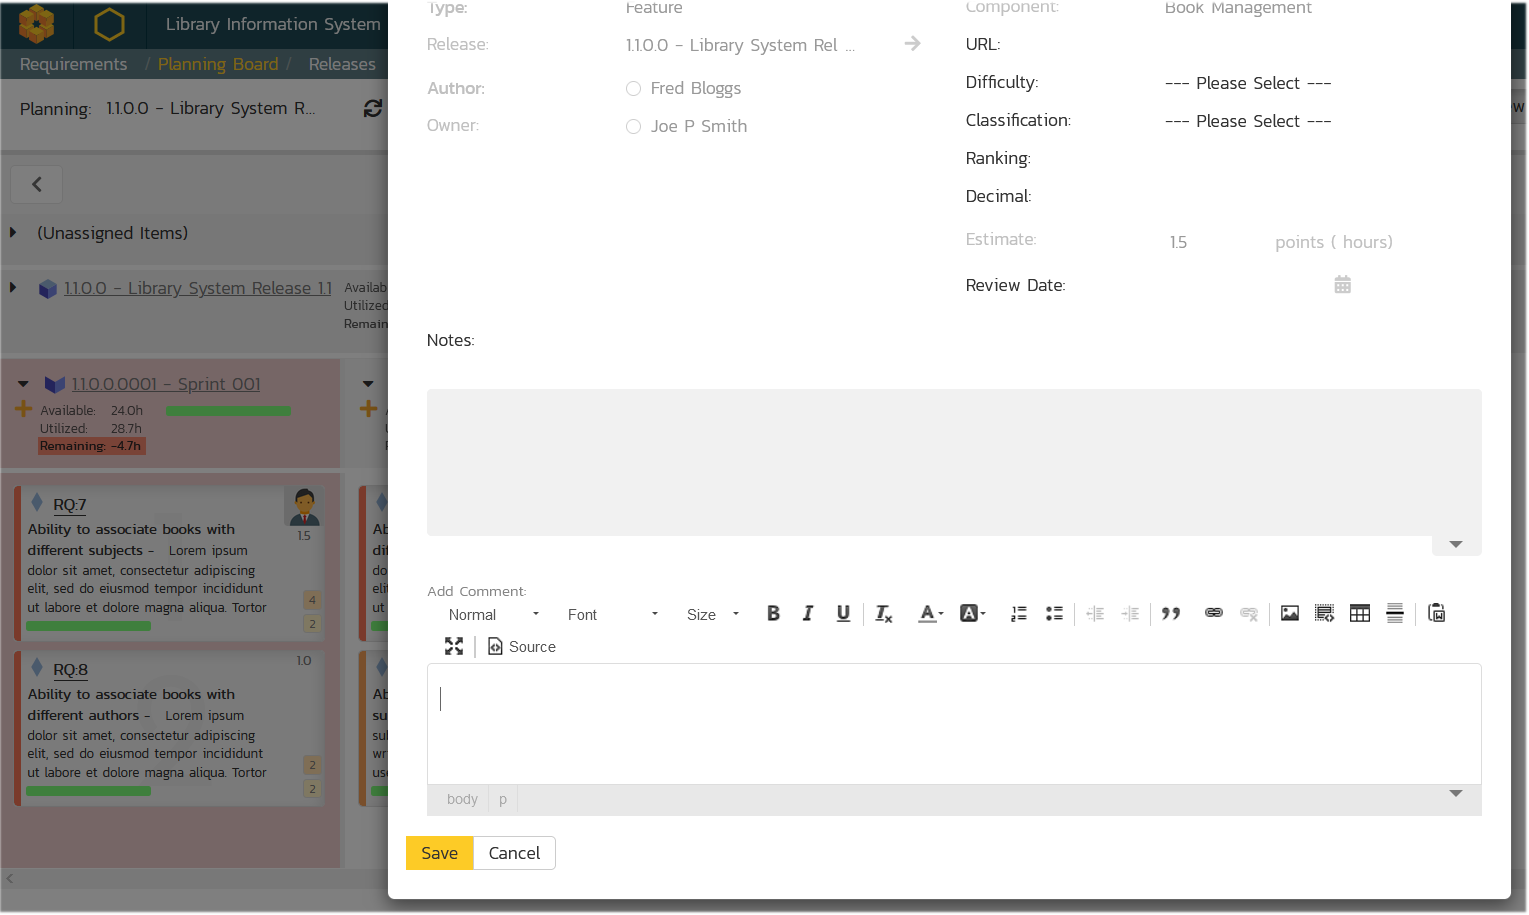Maximize the comment editor
Image resolution: width=1529 pixels, height=915 pixels.
(454, 647)
